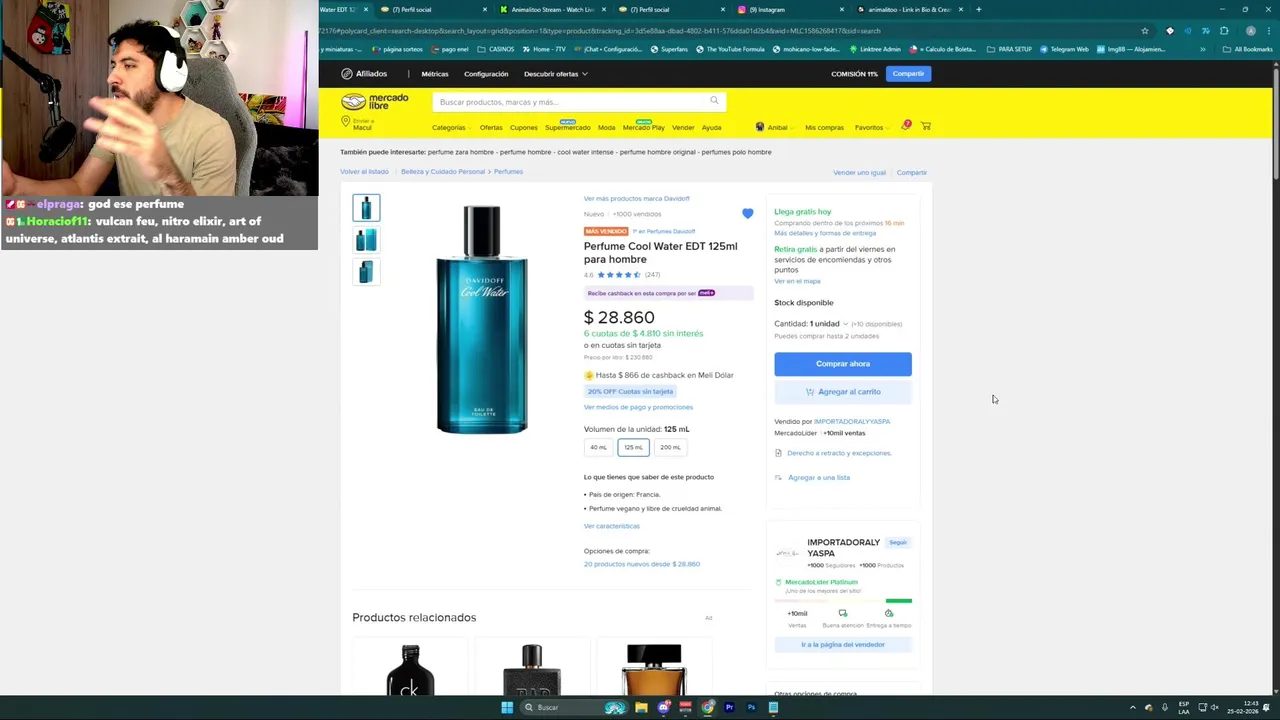Open a new browser tab
Image resolution: width=1280 pixels, height=720 pixels.
[x=978, y=10]
